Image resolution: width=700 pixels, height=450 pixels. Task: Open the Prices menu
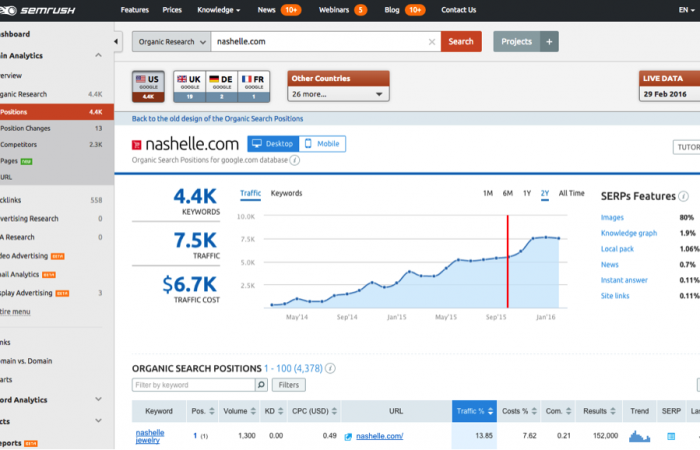[172, 10]
